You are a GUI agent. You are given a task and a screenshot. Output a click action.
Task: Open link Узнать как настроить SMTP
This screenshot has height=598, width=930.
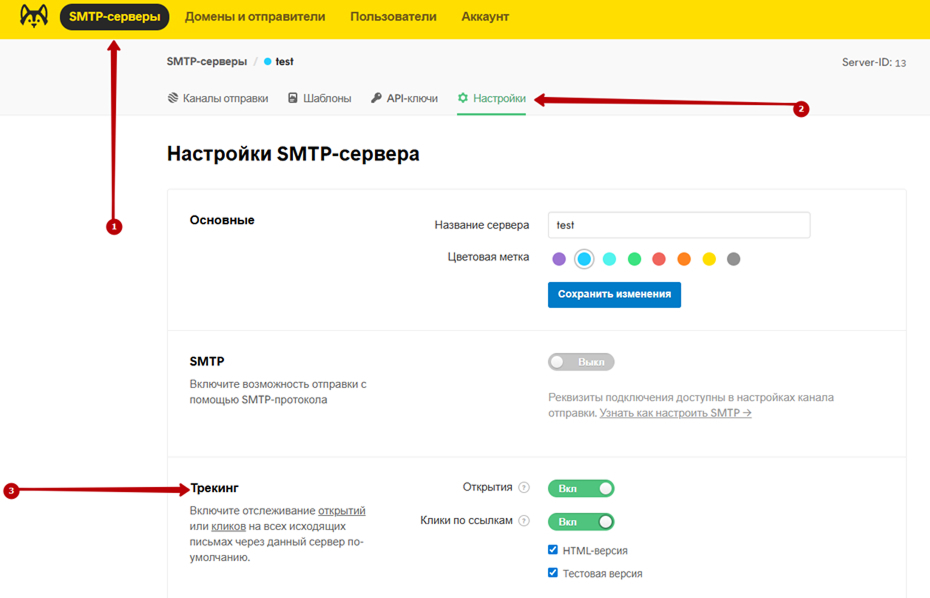coord(675,412)
